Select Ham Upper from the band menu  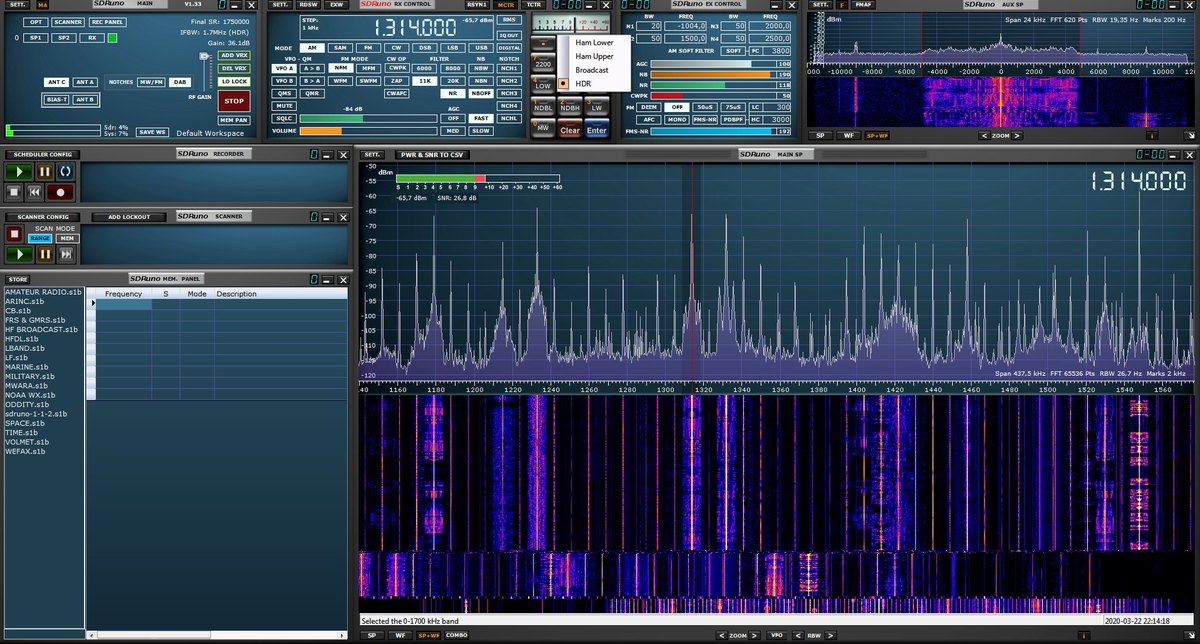point(594,57)
